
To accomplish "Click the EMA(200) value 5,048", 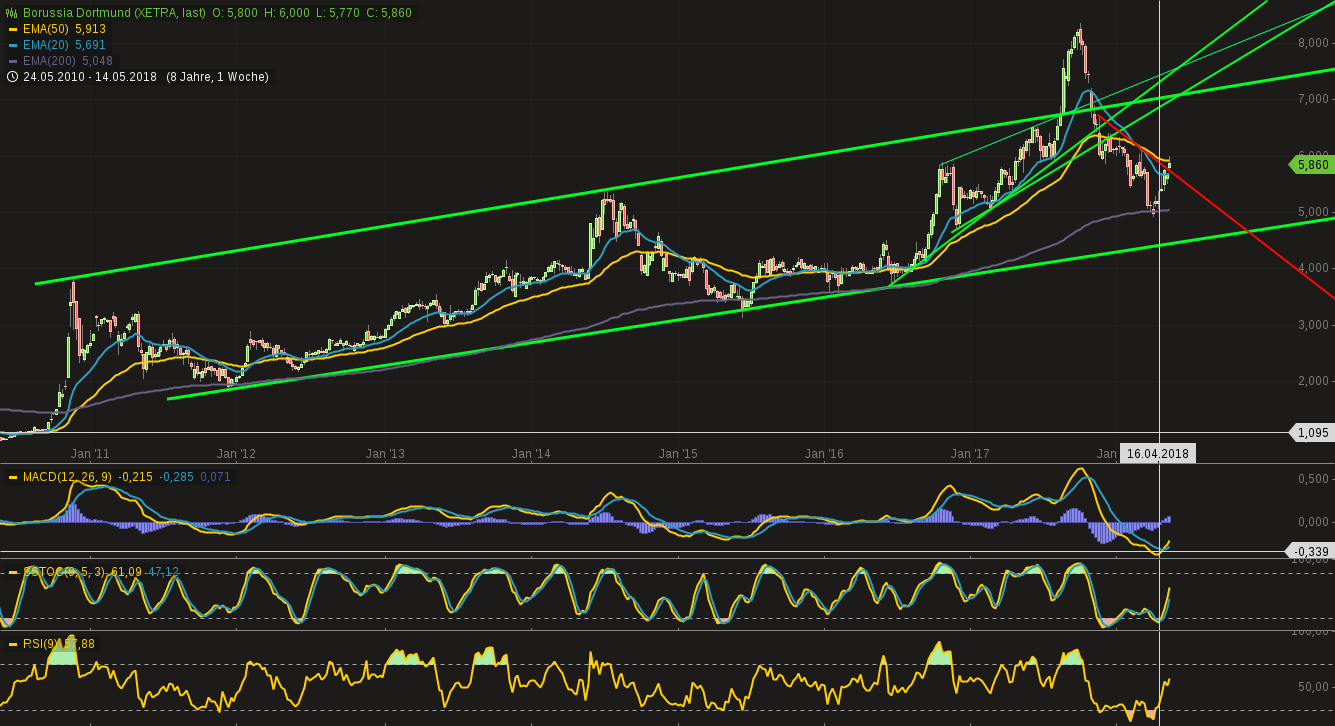I will 97,61.
